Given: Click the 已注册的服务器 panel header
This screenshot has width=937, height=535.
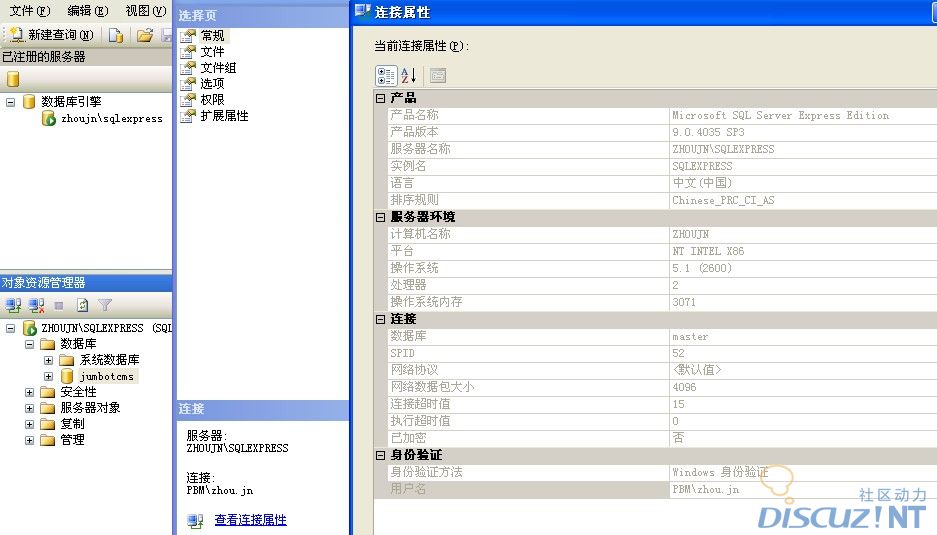Looking at the screenshot, I should (x=86, y=57).
